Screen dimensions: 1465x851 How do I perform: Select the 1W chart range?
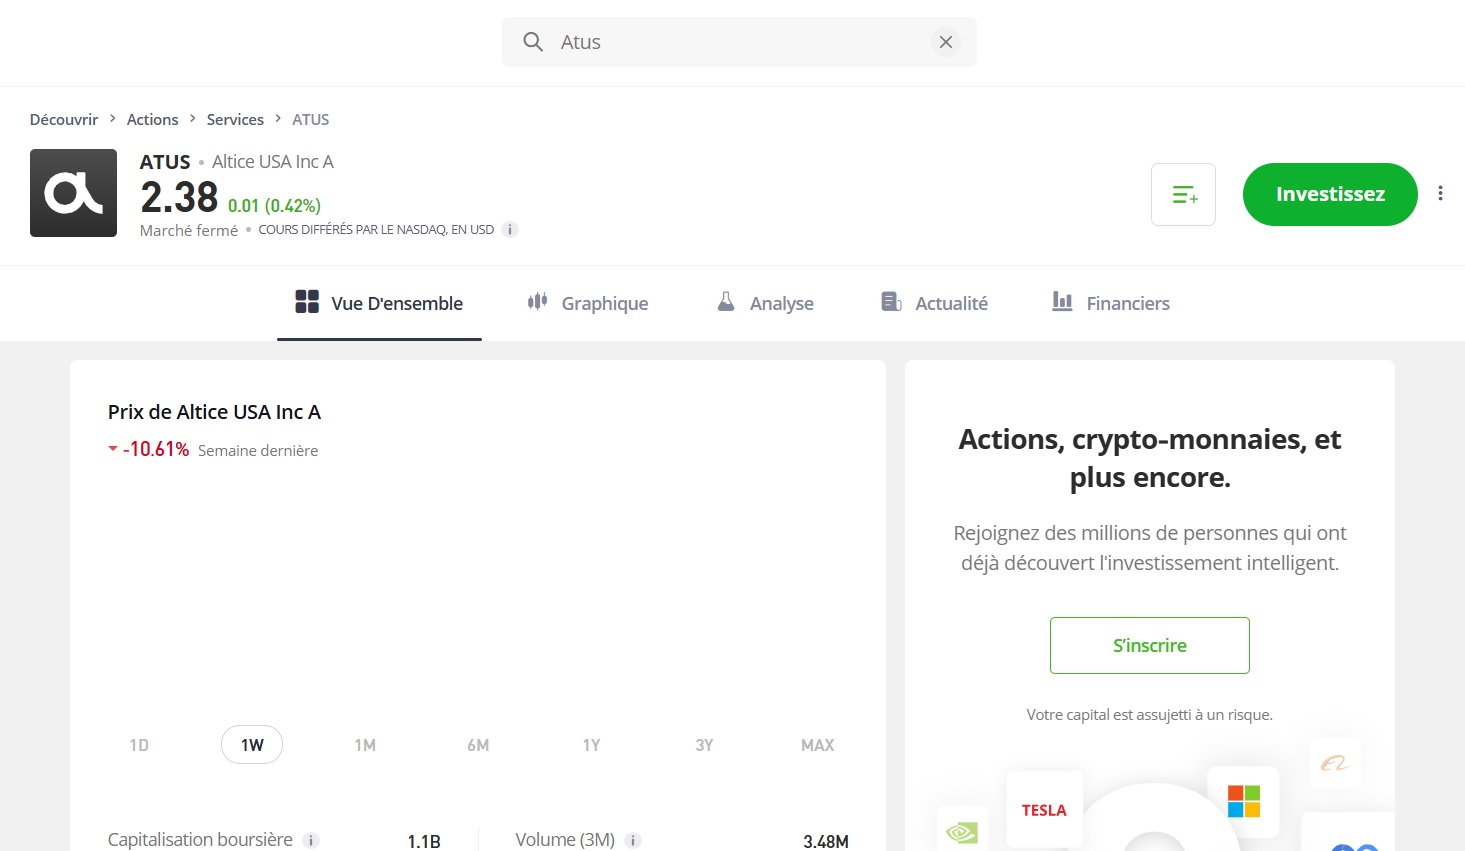coord(252,745)
